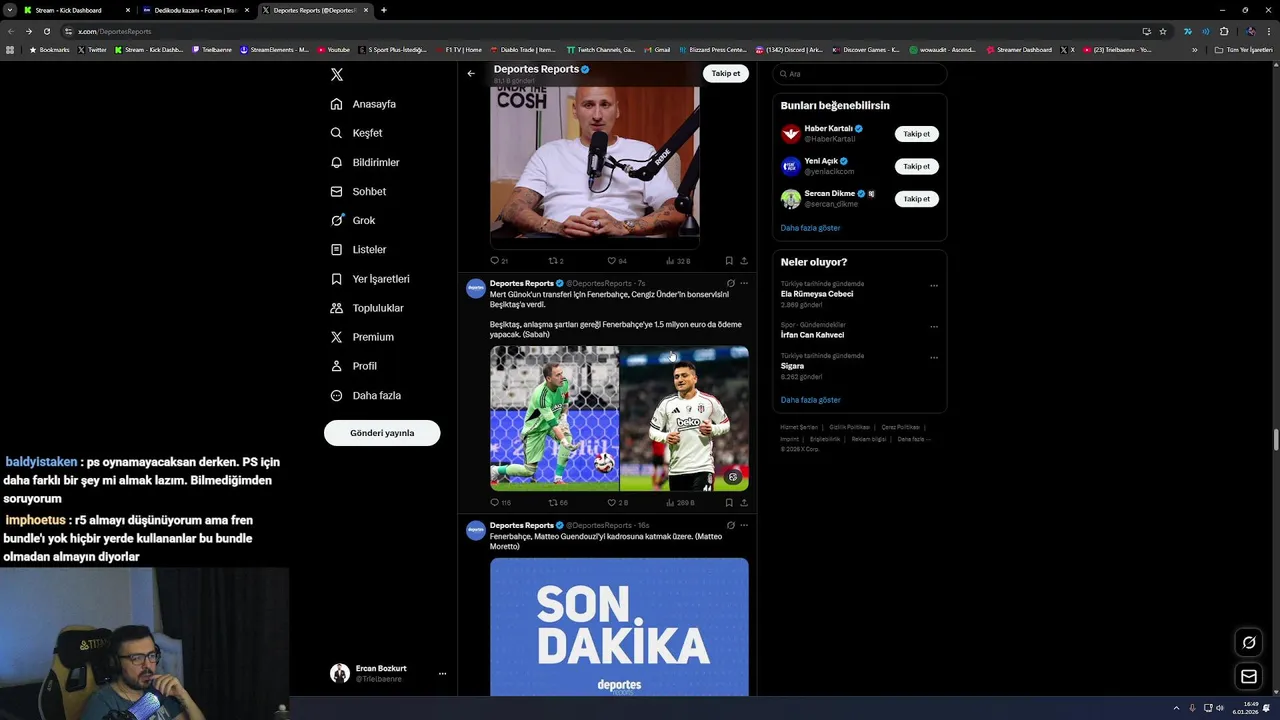Viewport: 1280px width, 720px height.
Task: Follow Deportes Reports with the header Takip et button
Action: (726, 73)
